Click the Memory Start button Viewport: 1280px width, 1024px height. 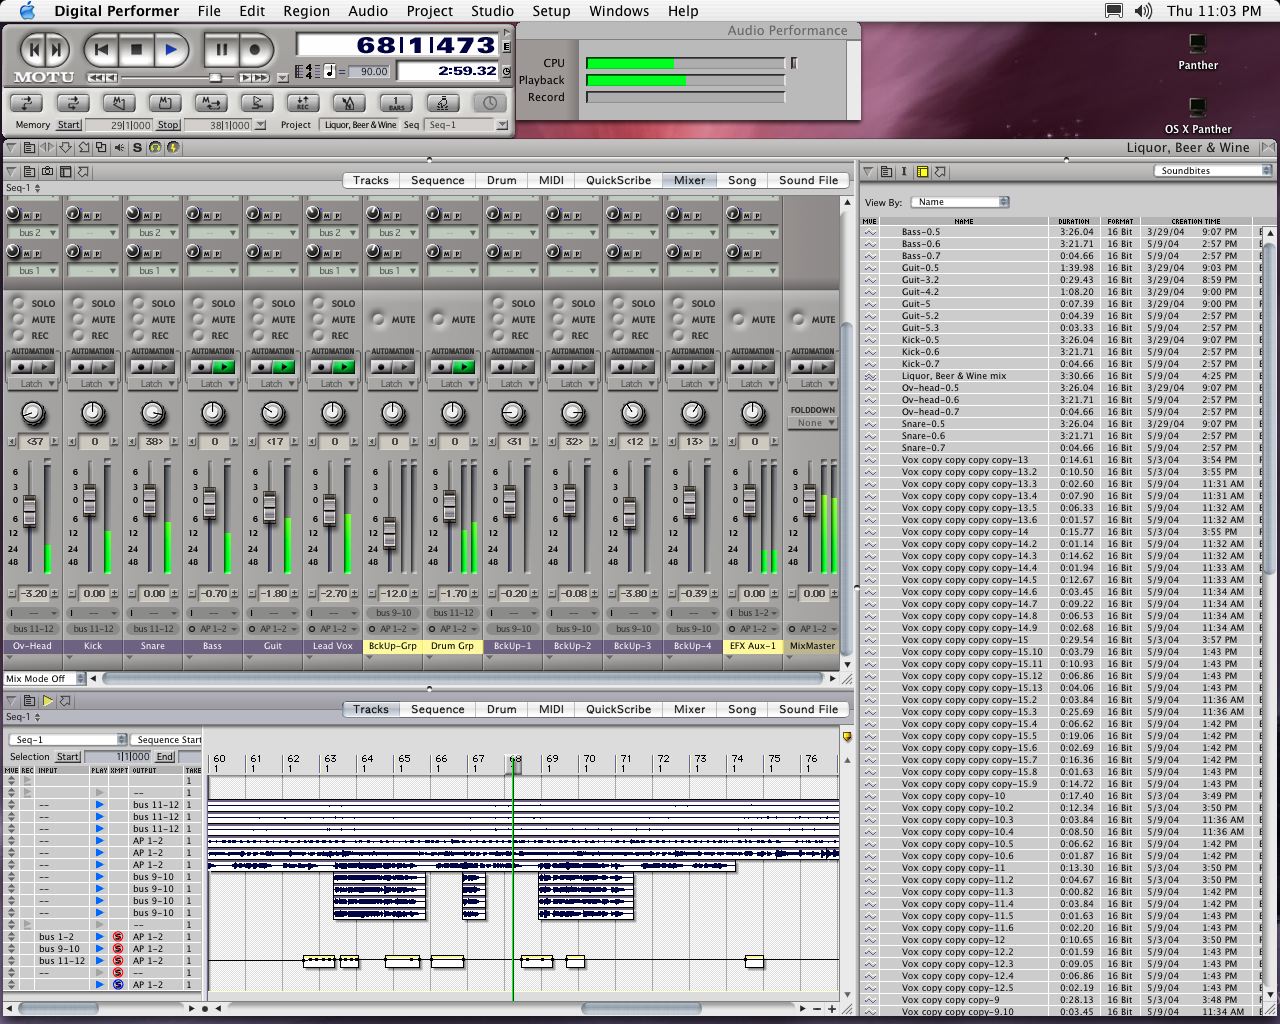click(x=69, y=125)
